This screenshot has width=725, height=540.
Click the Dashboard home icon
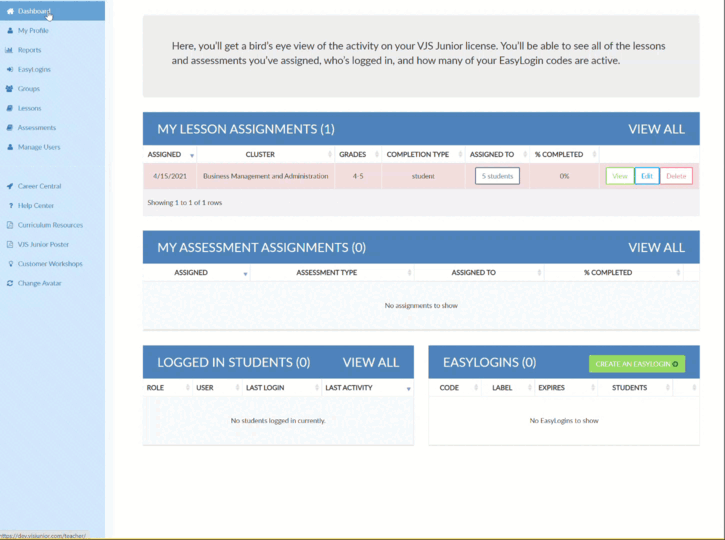10,11
